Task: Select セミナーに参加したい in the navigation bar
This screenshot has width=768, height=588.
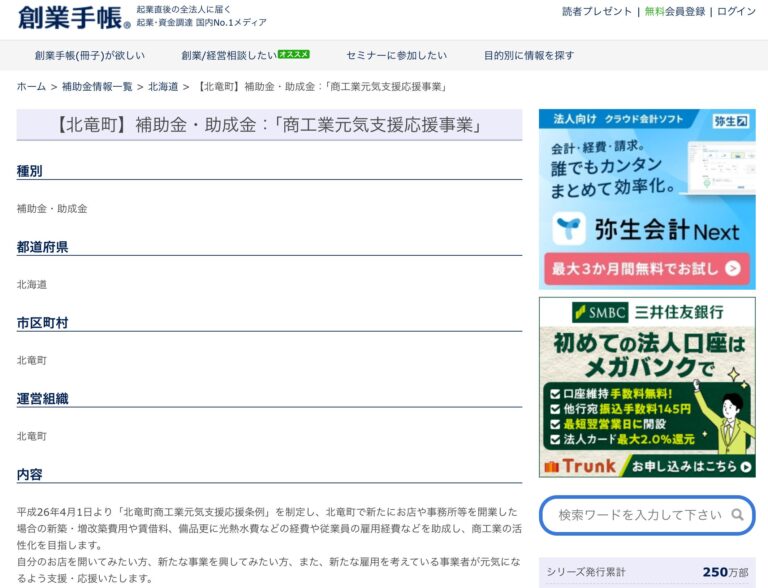Action: pos(396,56)
